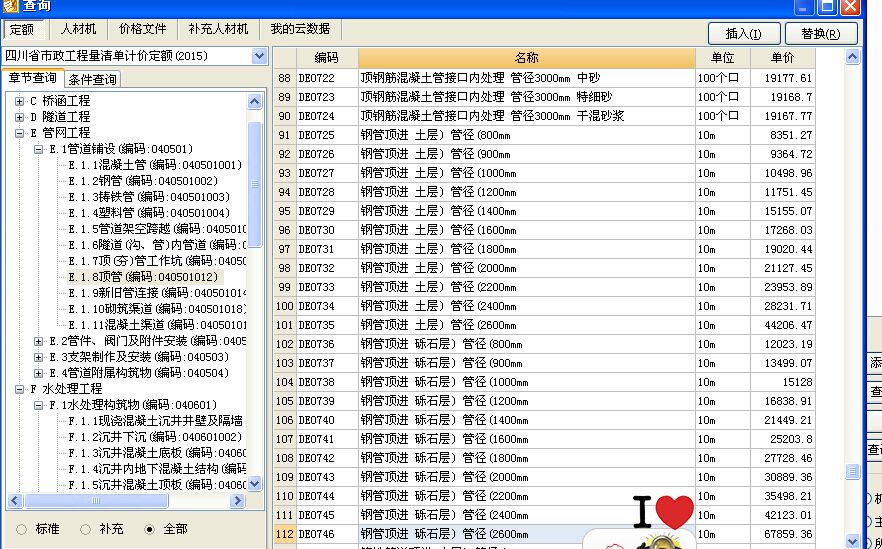The image size is (882, 549).
Task: Click the price 21127.45 cell
Action: [x=783, y=268]
